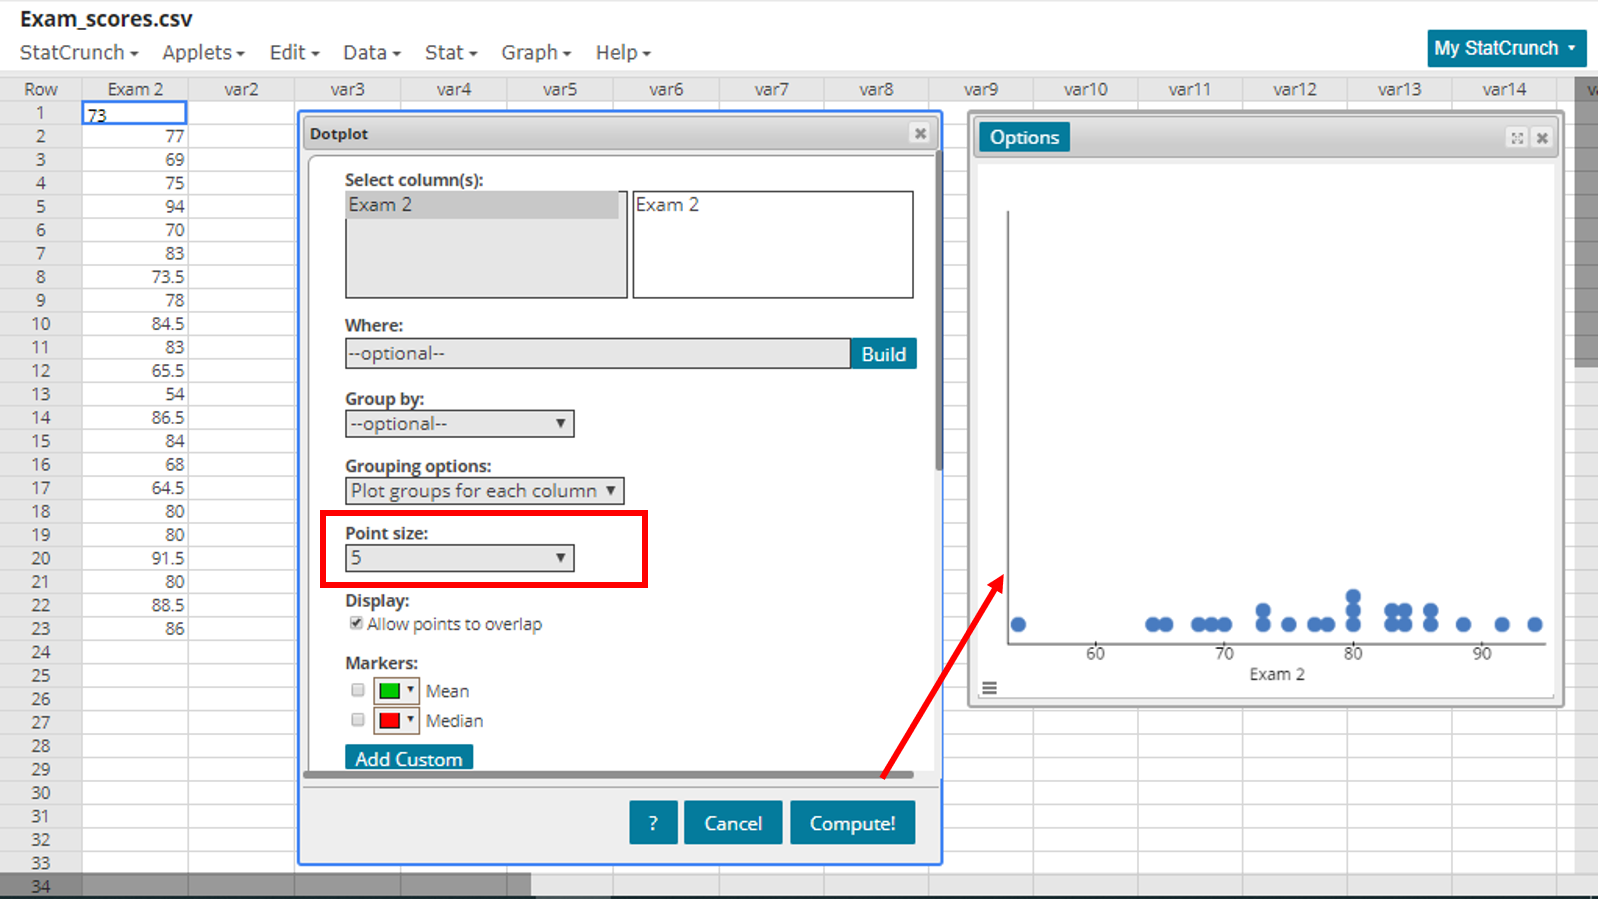The width and height of the screenshot is (1598, 899).
Task: Close the Dotplot dialog with X
Action: [920, 133]
